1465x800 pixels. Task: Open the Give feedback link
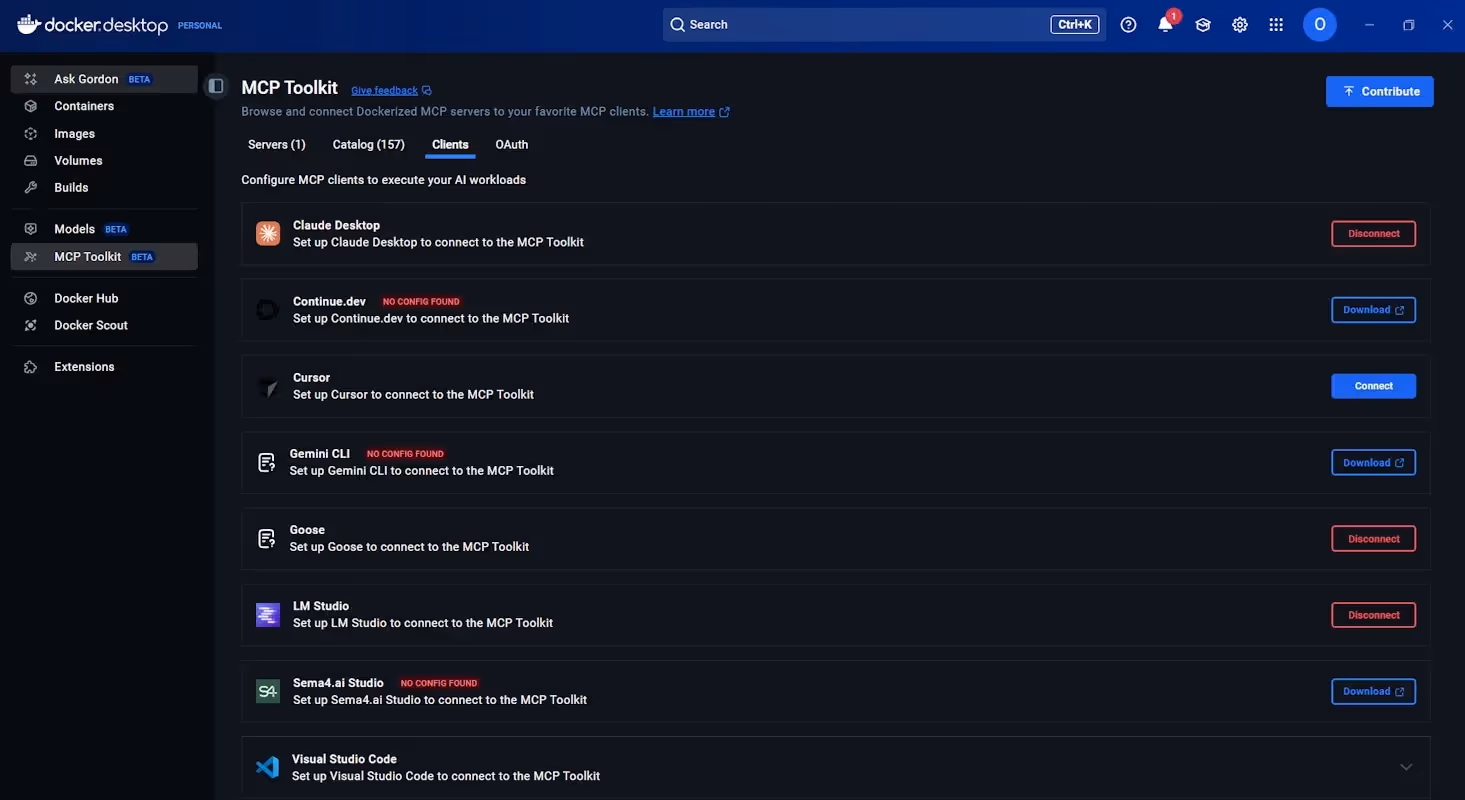pyautogui.click(x=391, y=90)
